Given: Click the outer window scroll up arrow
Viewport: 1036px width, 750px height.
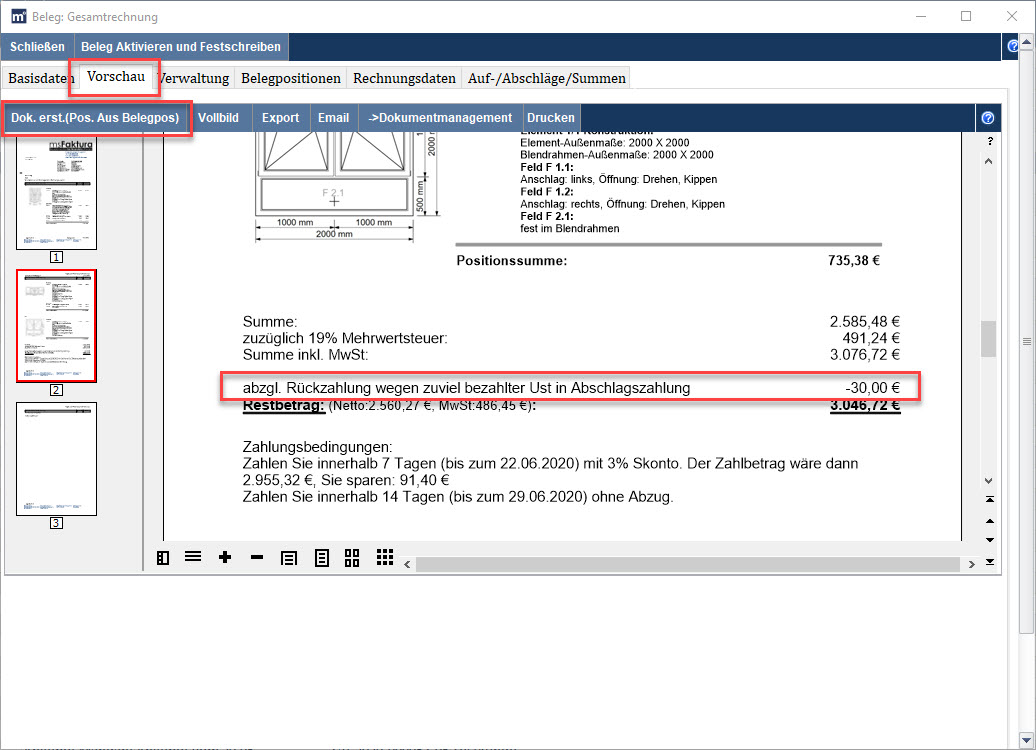Looking at the screenshot, I should [x=1026, y=42].
